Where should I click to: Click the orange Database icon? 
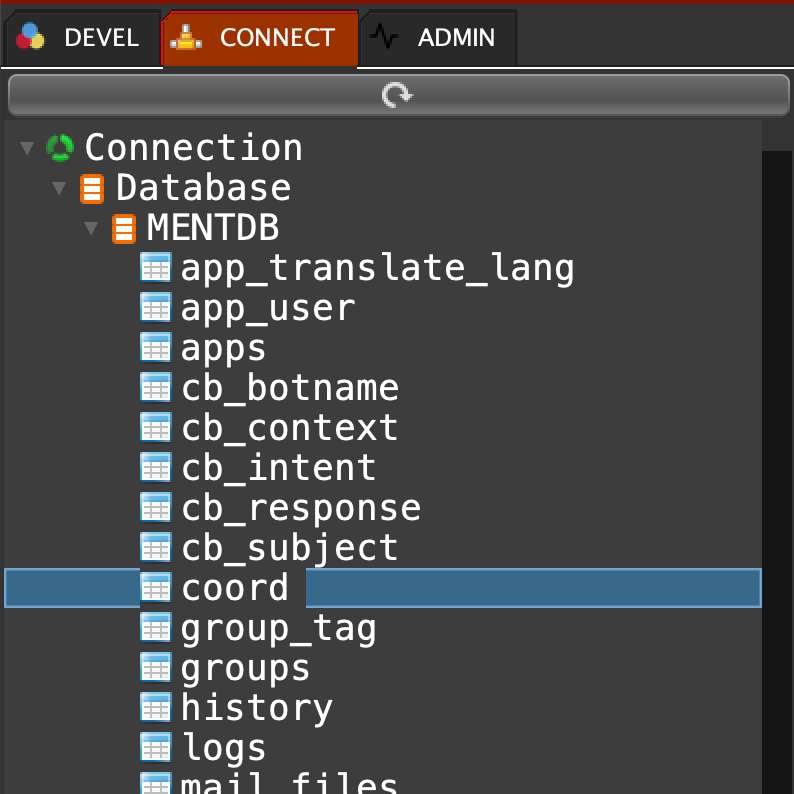coord(92,188)
